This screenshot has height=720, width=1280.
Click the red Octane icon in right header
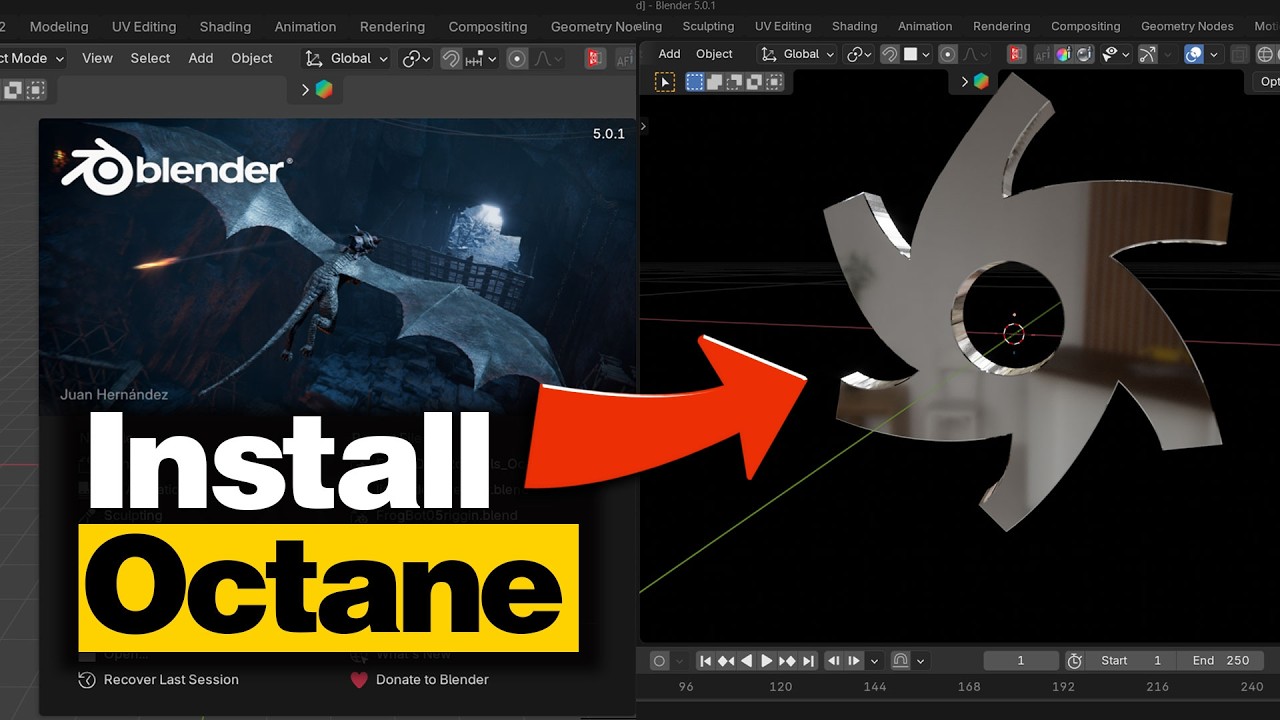[x=1016, y=54]
